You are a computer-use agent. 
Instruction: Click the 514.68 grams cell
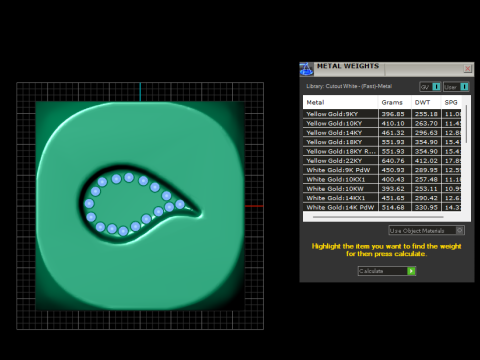(395, 207)
